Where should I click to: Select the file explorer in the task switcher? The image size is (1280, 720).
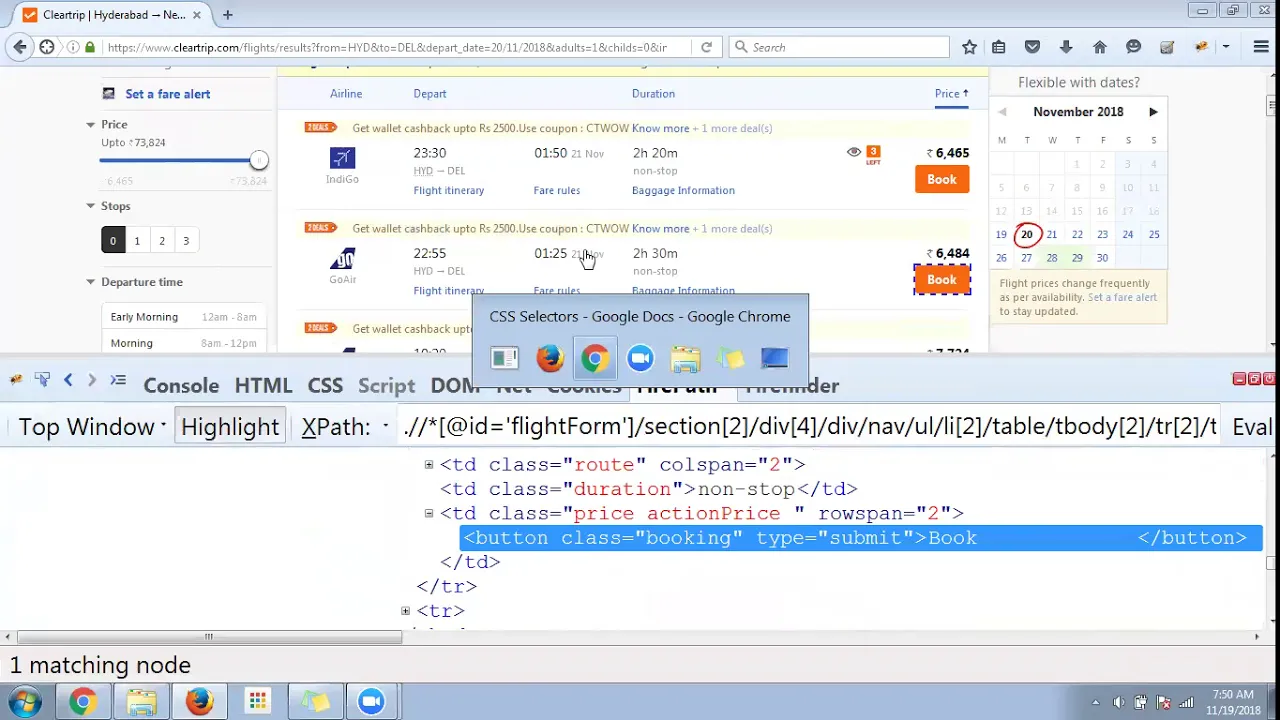(685, 358)
